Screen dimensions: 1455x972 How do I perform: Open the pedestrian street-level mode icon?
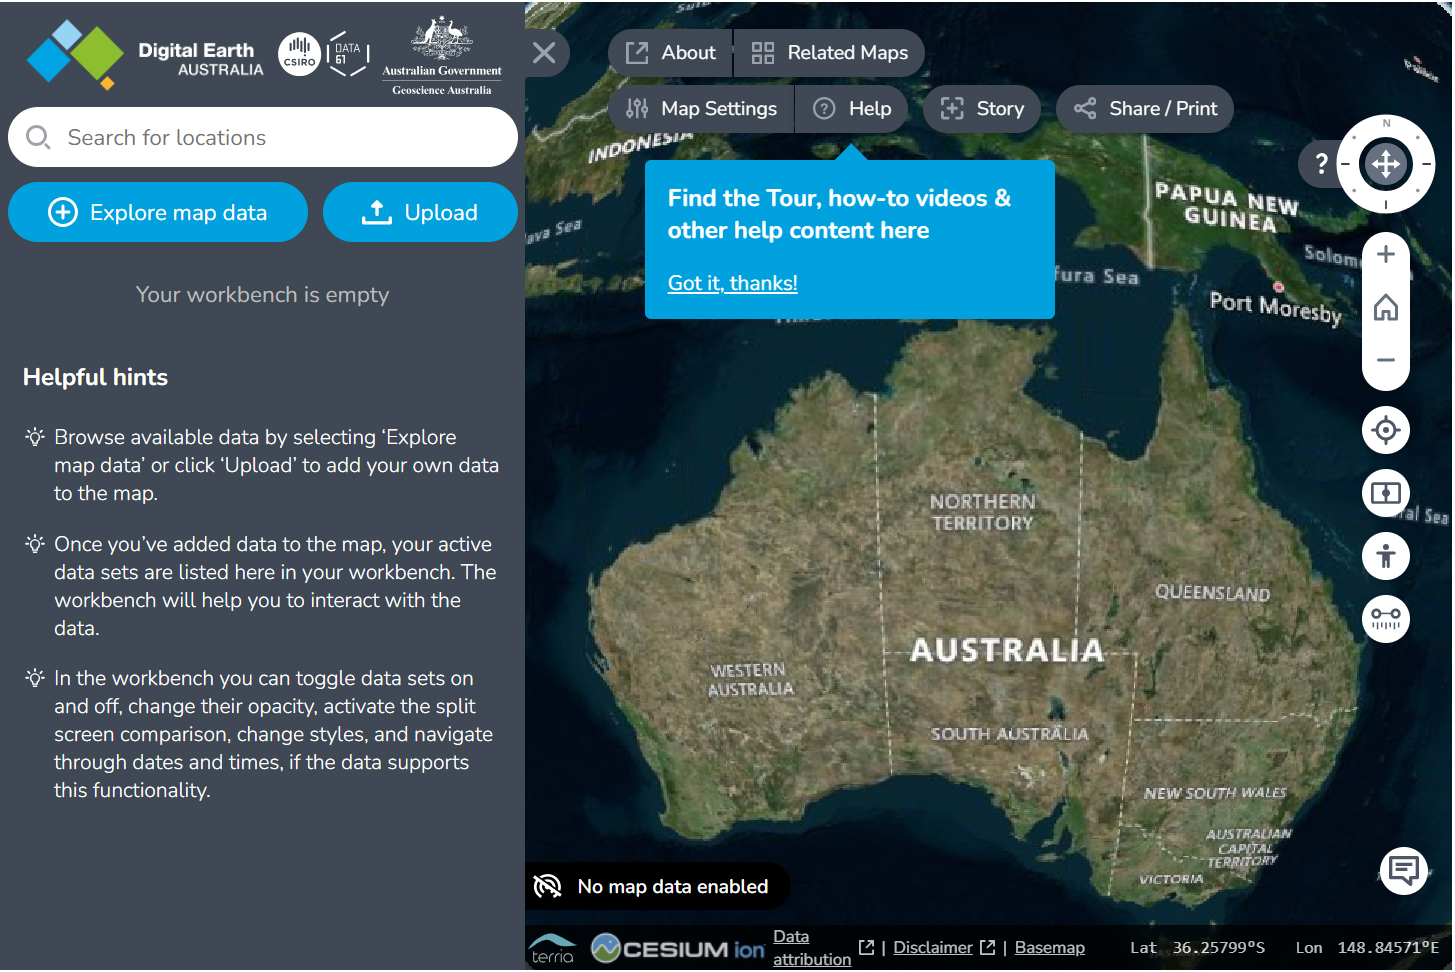(1385, 556)
